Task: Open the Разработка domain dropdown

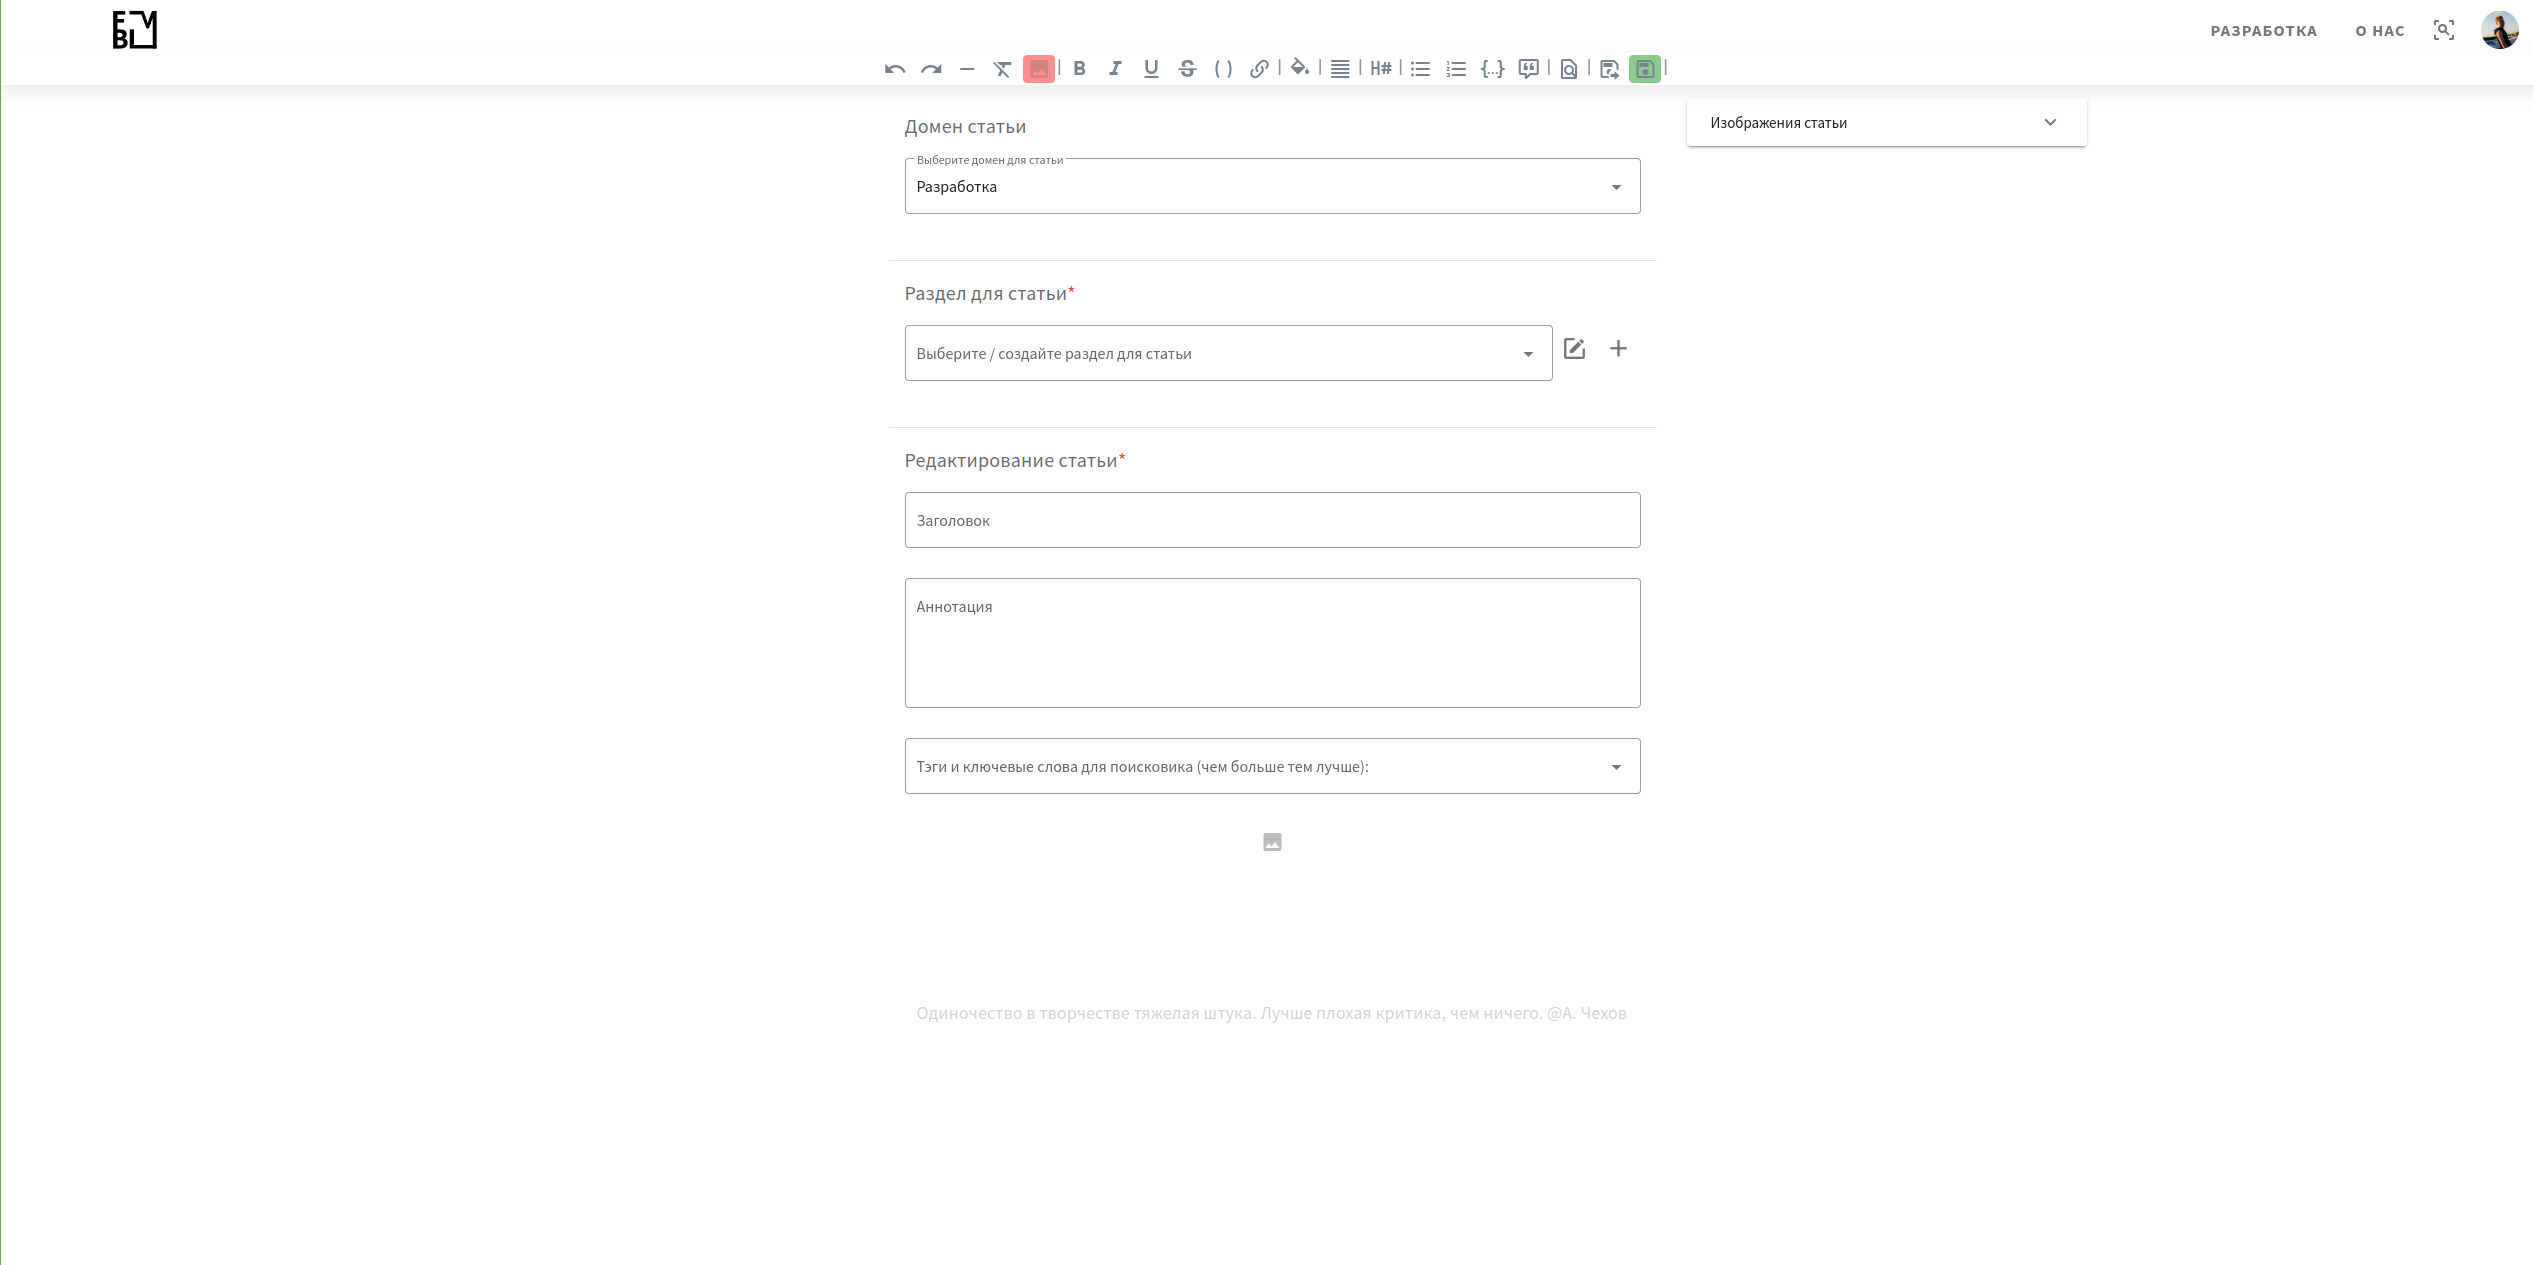Action: point(1271,187)
